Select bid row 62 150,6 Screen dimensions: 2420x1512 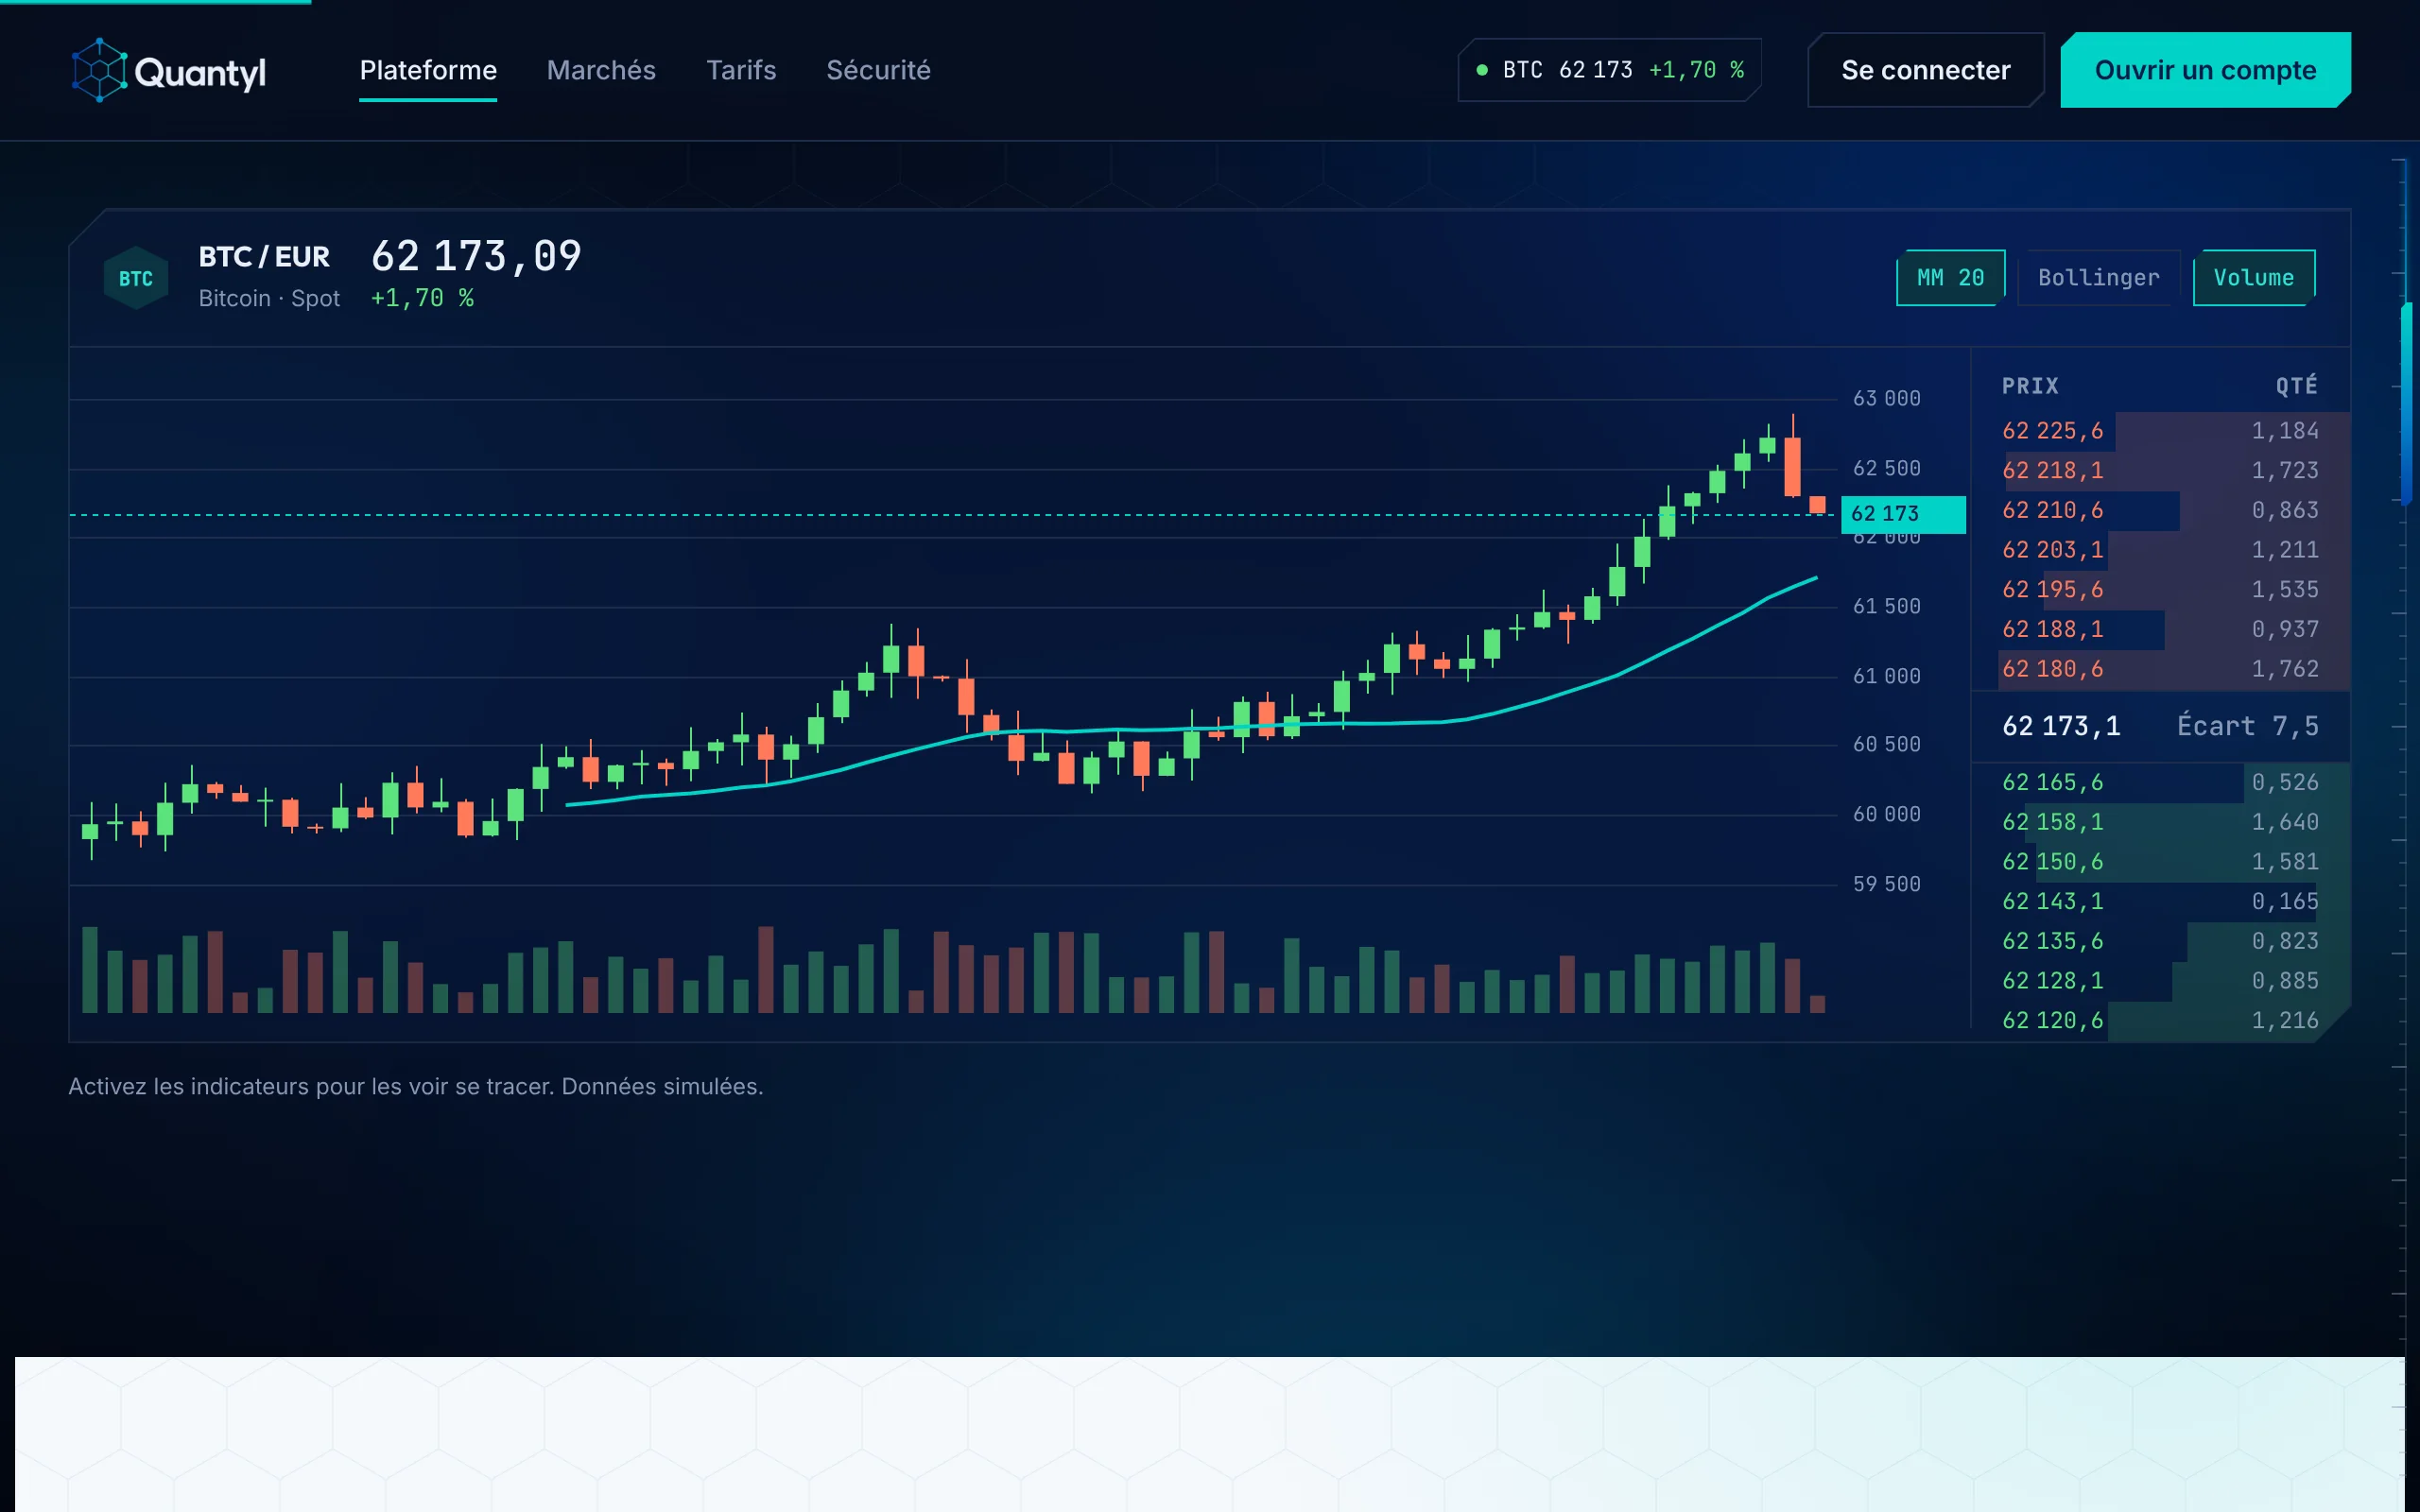(x=2160, y=862)
